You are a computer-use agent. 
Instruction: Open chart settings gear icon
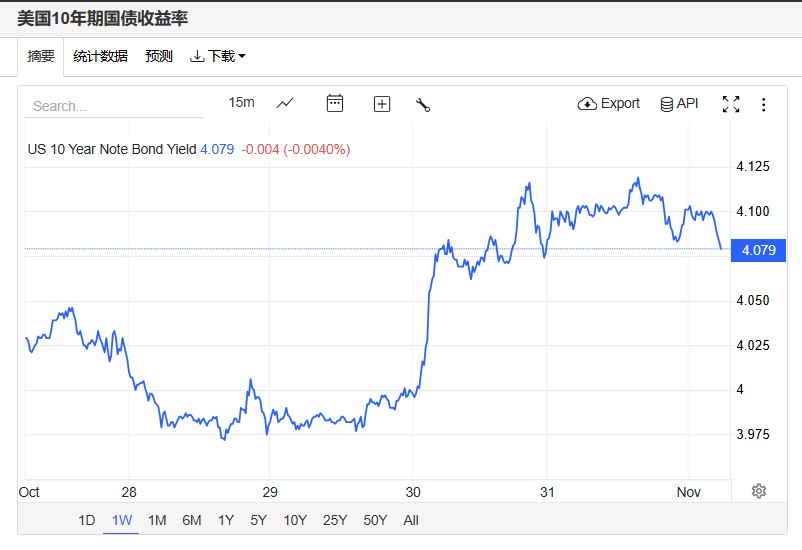759,491
